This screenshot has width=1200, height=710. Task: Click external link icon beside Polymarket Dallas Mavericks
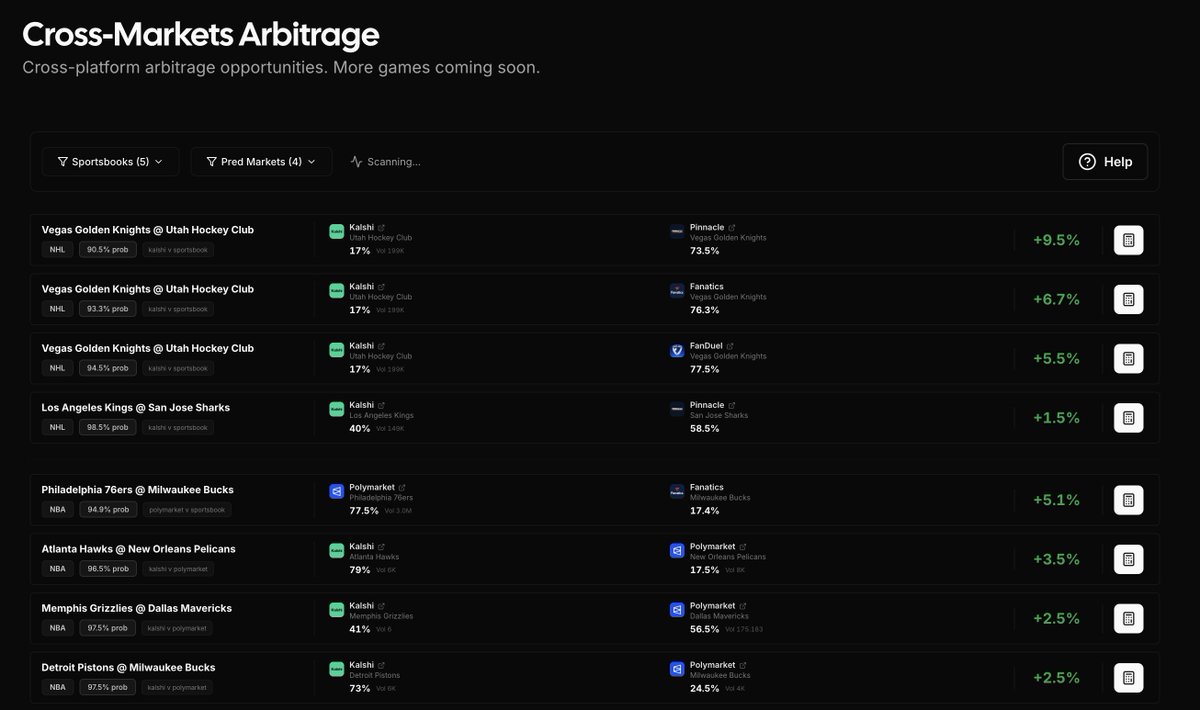click(x=743, y=606)
